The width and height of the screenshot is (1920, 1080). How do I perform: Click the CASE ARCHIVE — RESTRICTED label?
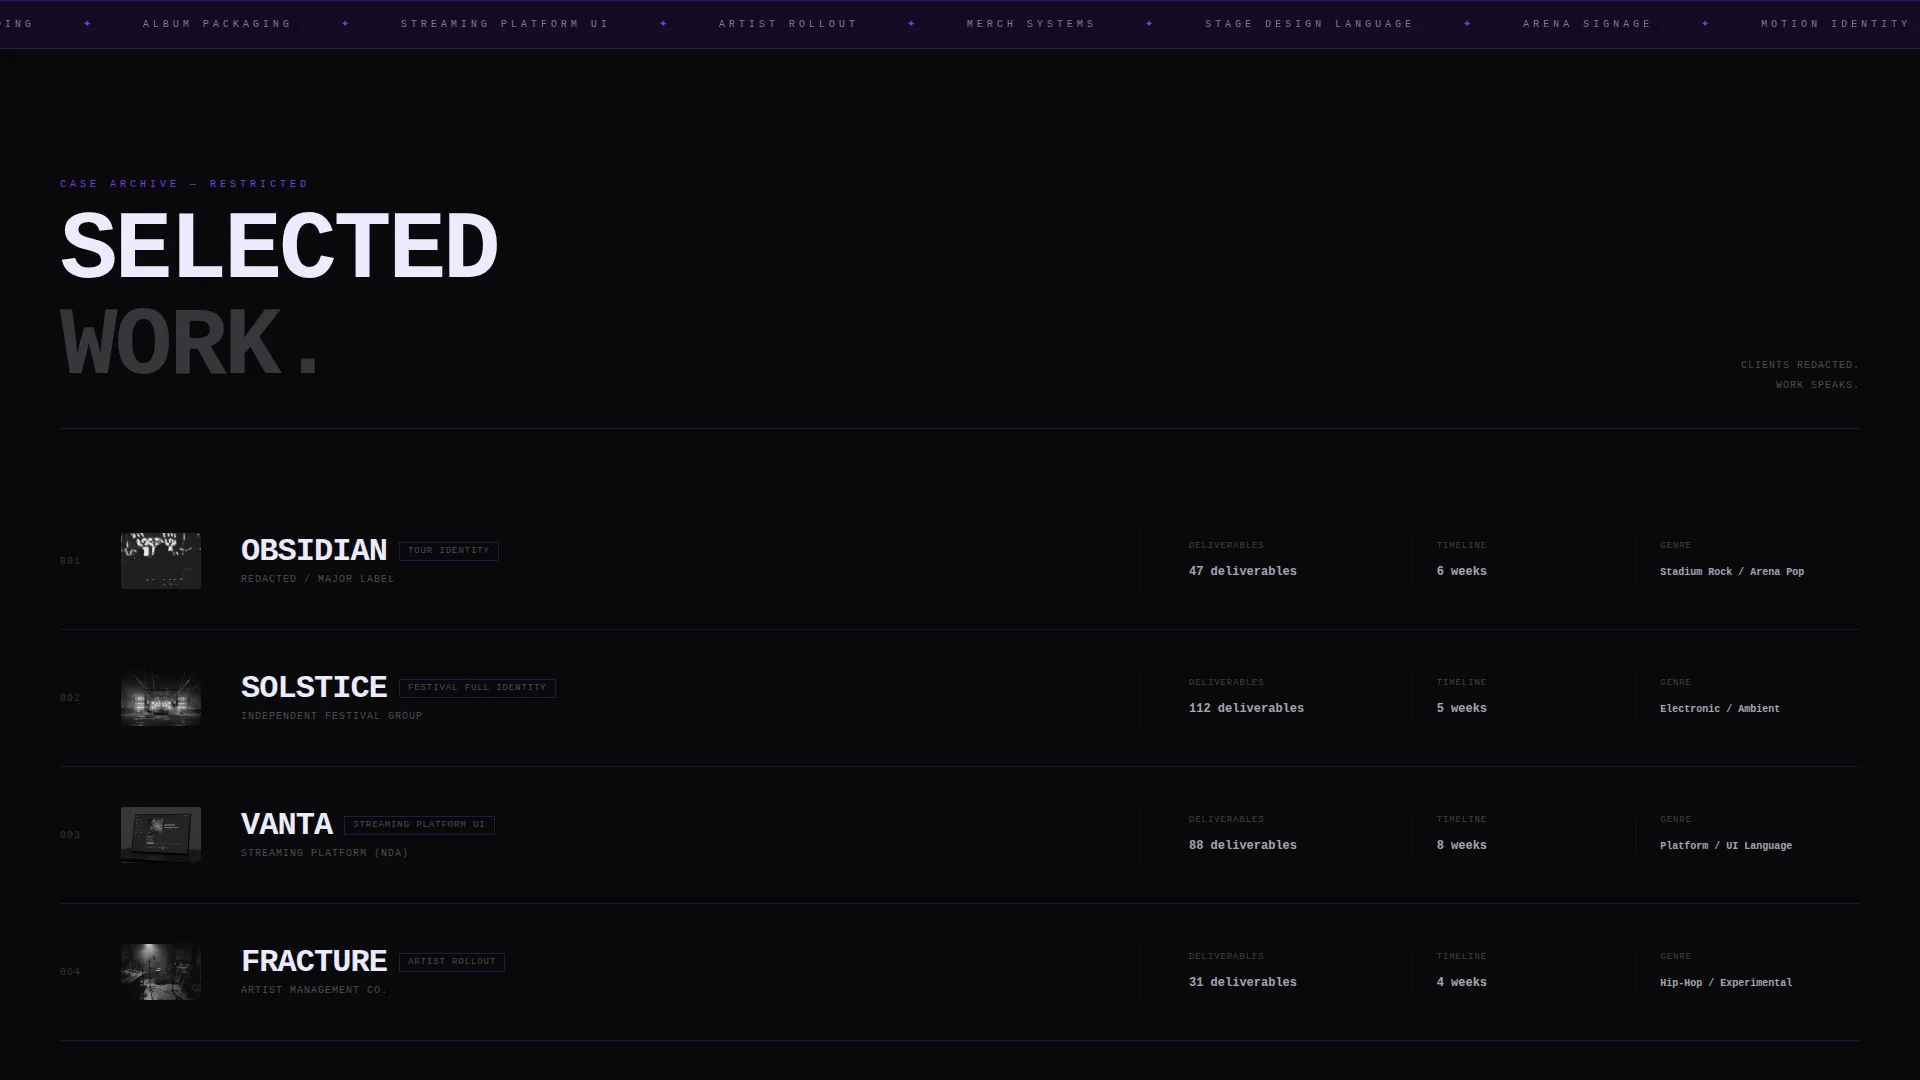pyautogui.click(x=184, y=184)
